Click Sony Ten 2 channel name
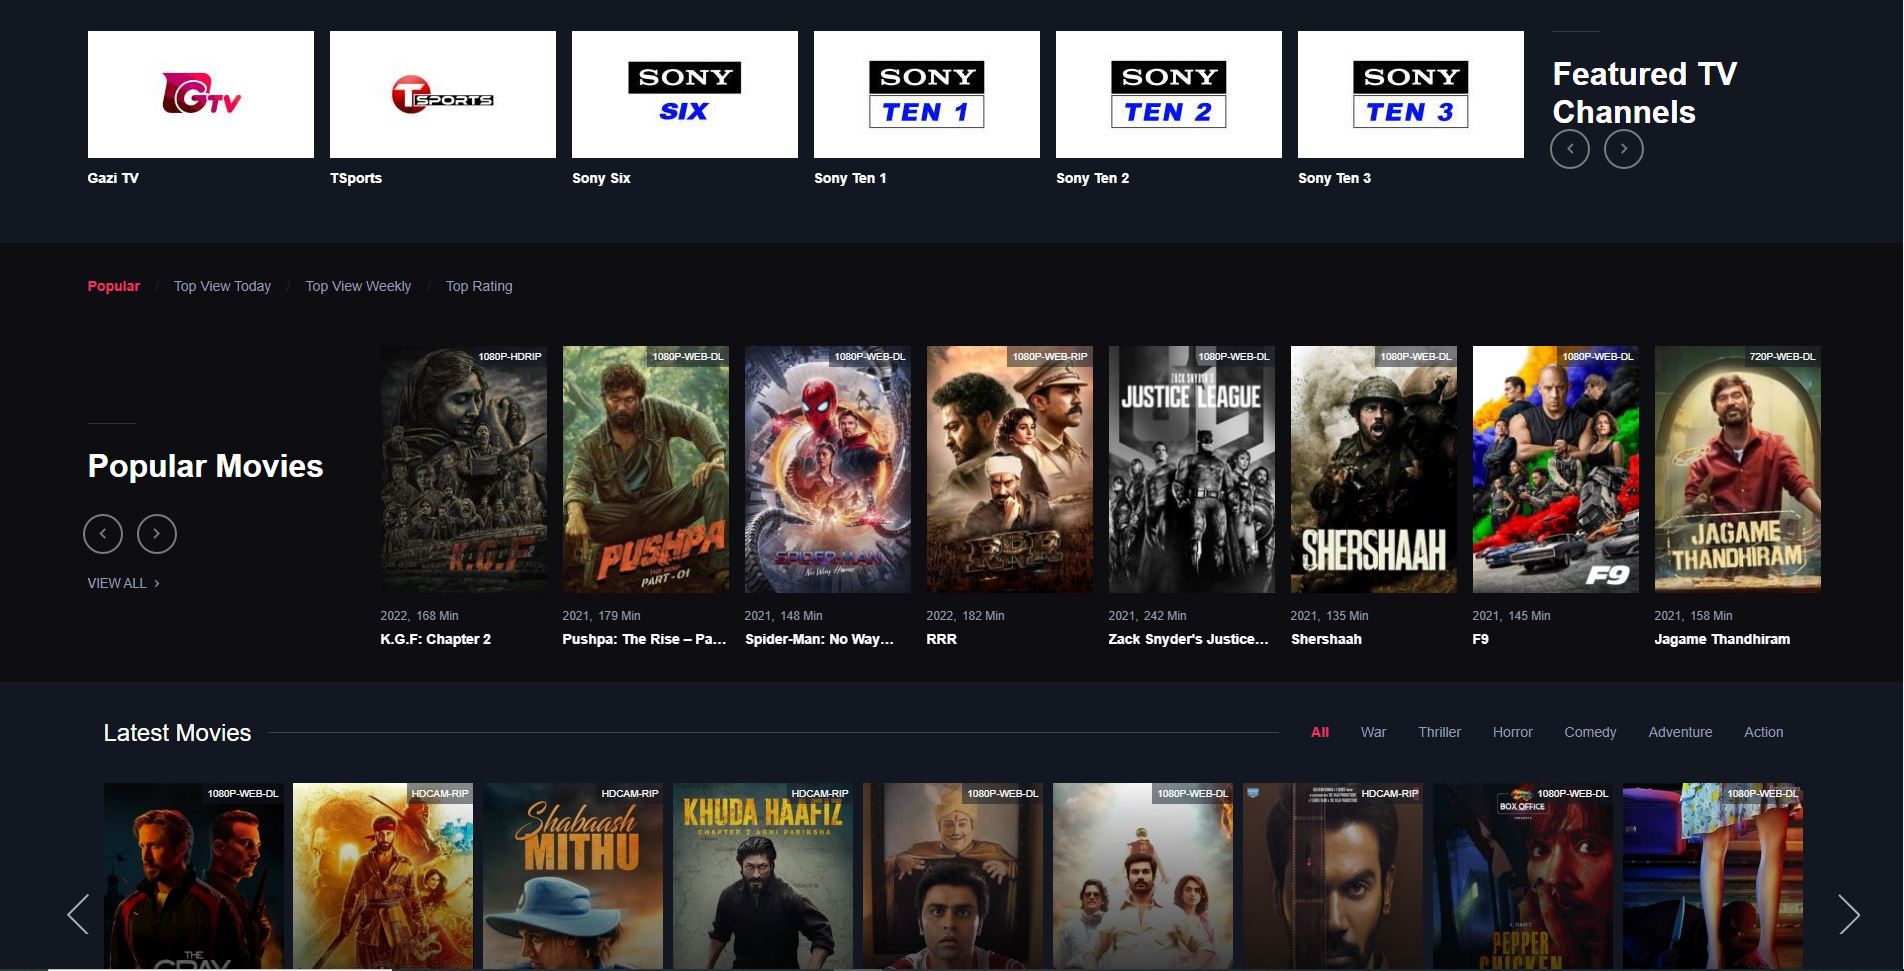 tap(1093, 178)
